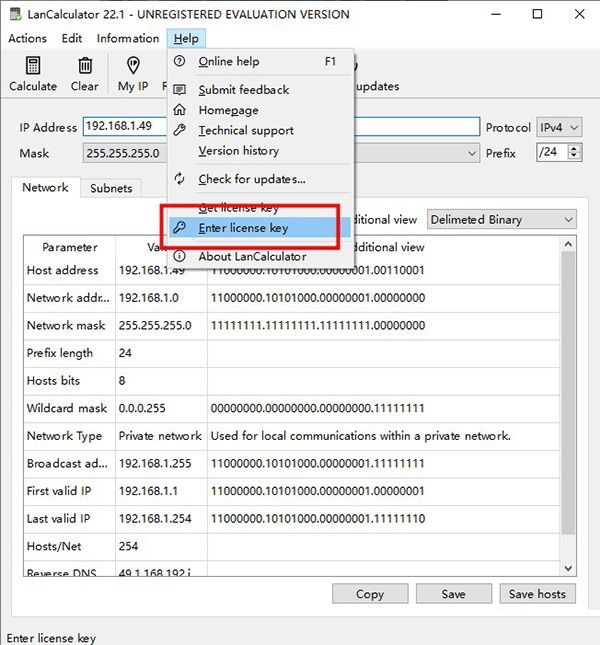Switch to the Network tab
This screenshot has width=600, height=645.
tap(45, 188)
